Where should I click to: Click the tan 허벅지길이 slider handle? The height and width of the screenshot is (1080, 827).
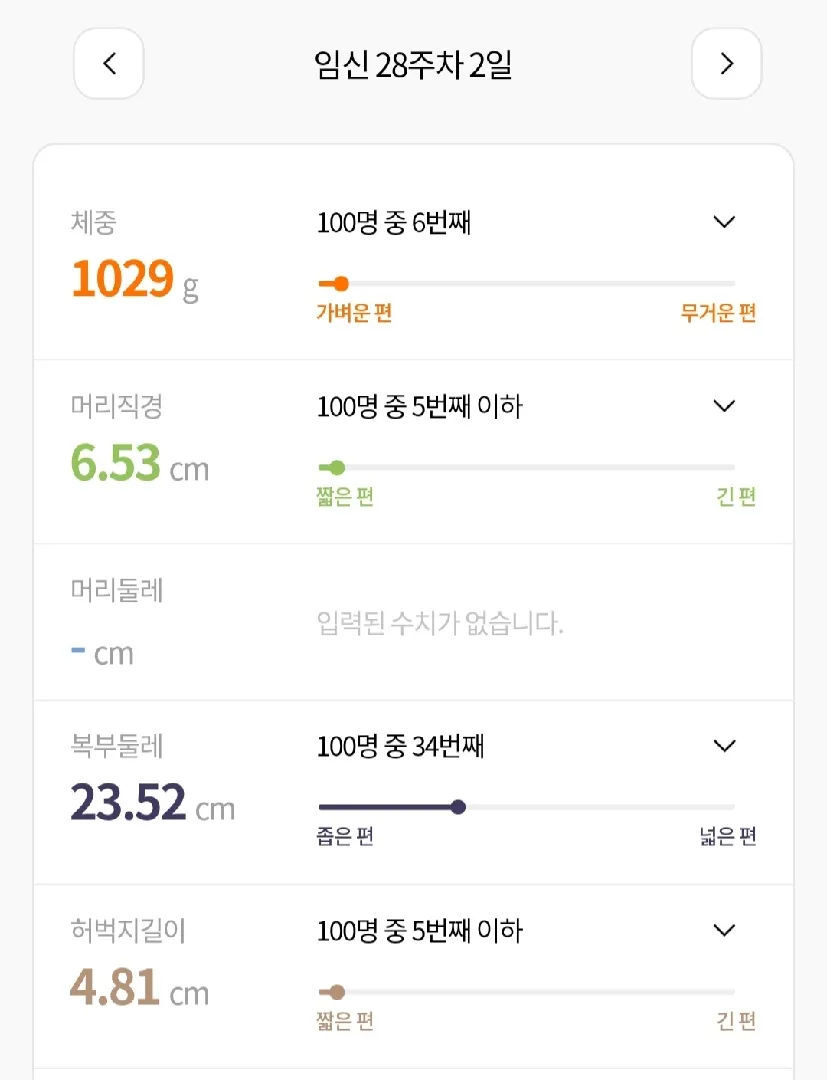[337, 992]
